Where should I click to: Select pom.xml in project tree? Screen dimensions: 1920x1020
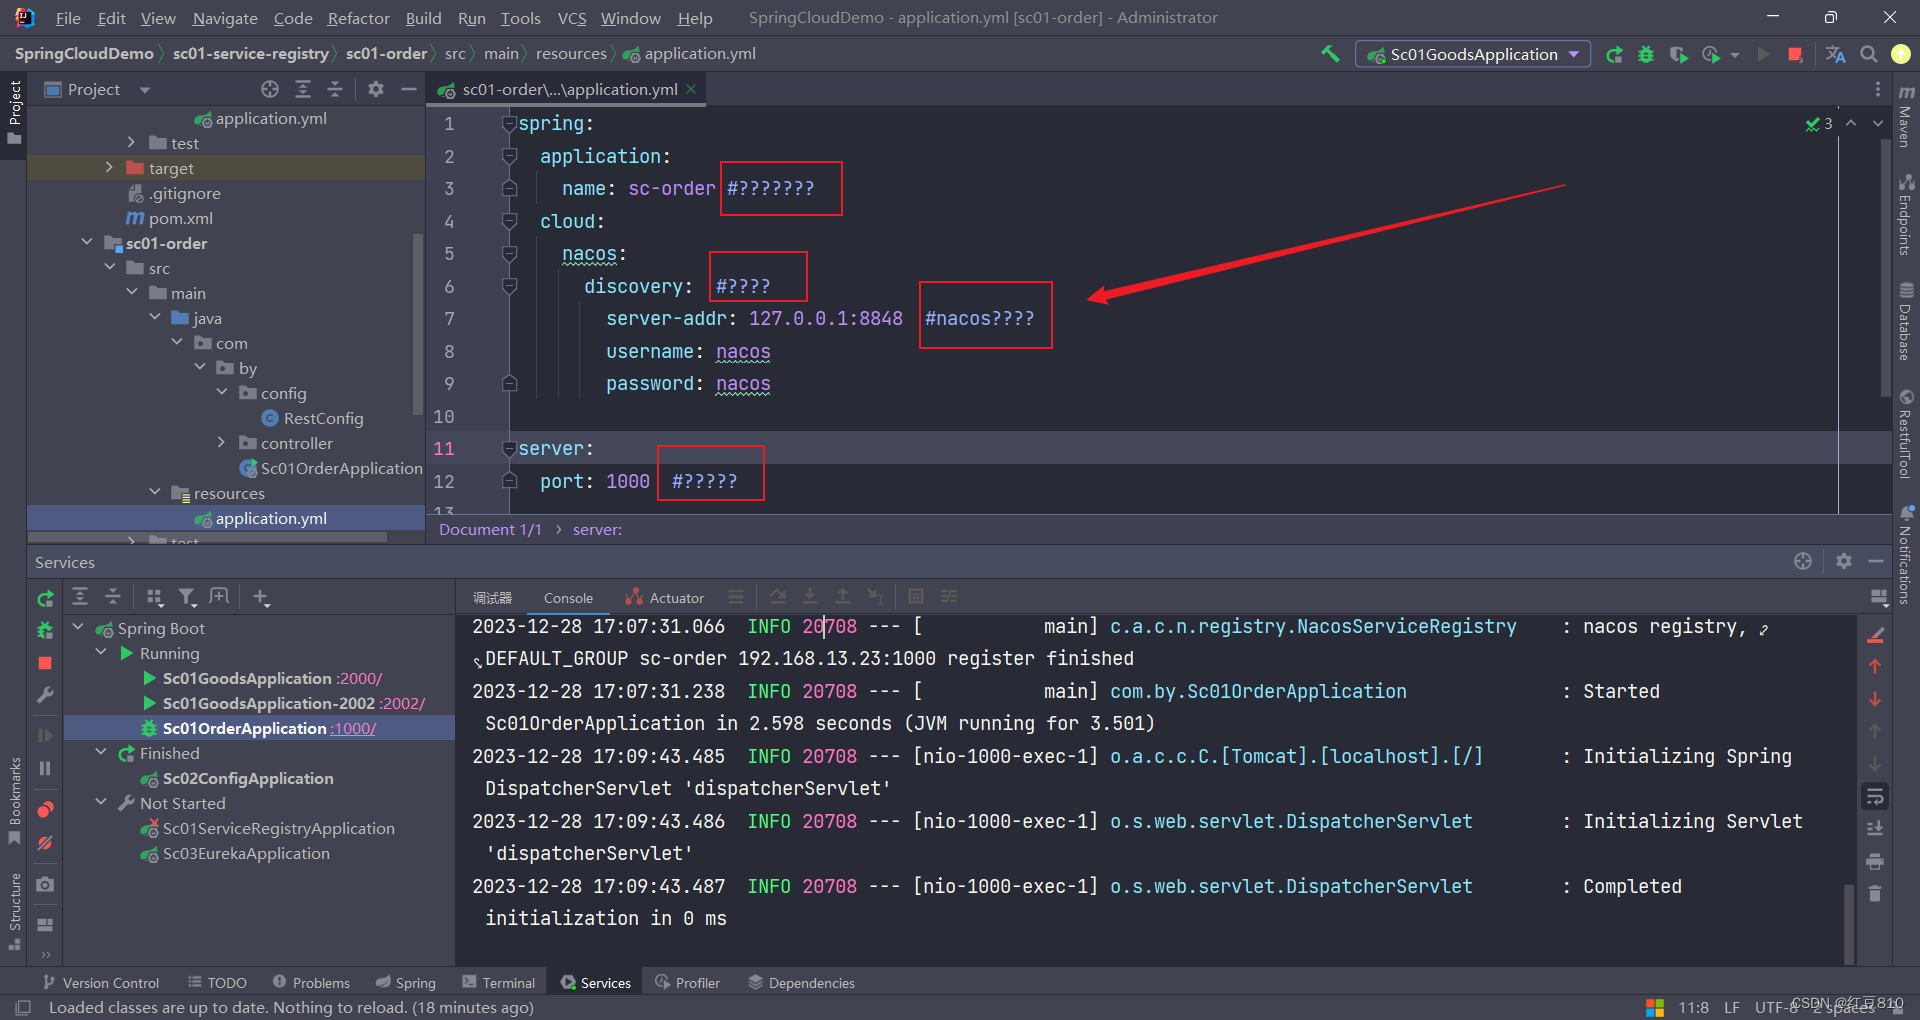point(170,218)
